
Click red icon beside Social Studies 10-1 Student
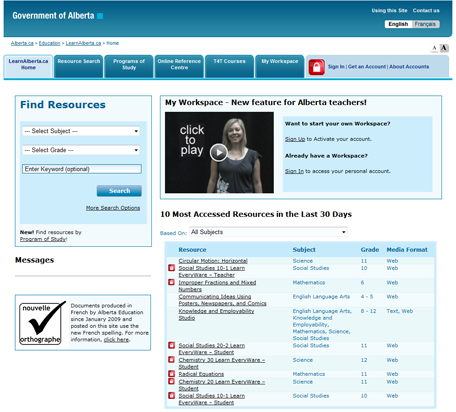click(171, 395)
